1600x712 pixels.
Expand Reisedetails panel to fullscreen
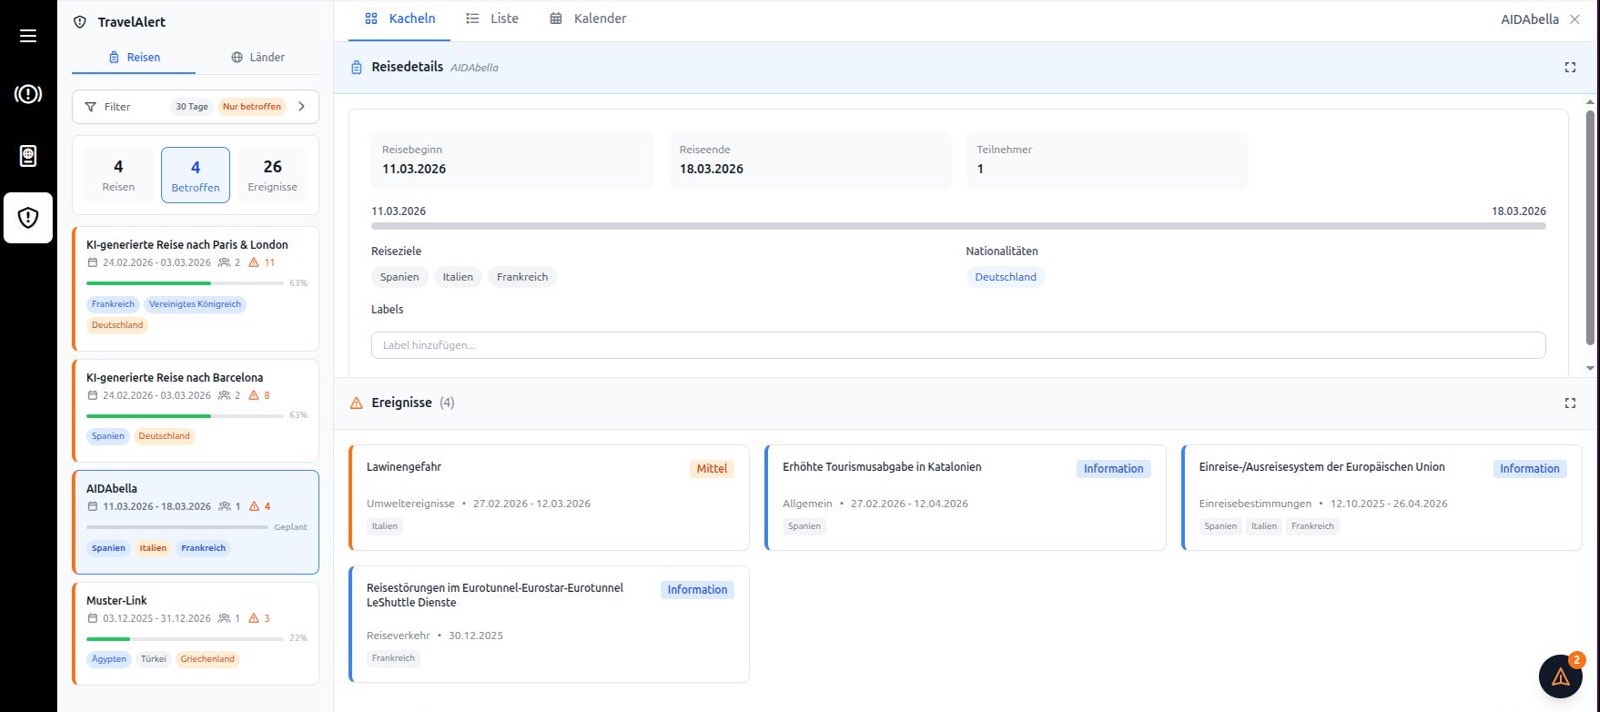coord(1570,67)
